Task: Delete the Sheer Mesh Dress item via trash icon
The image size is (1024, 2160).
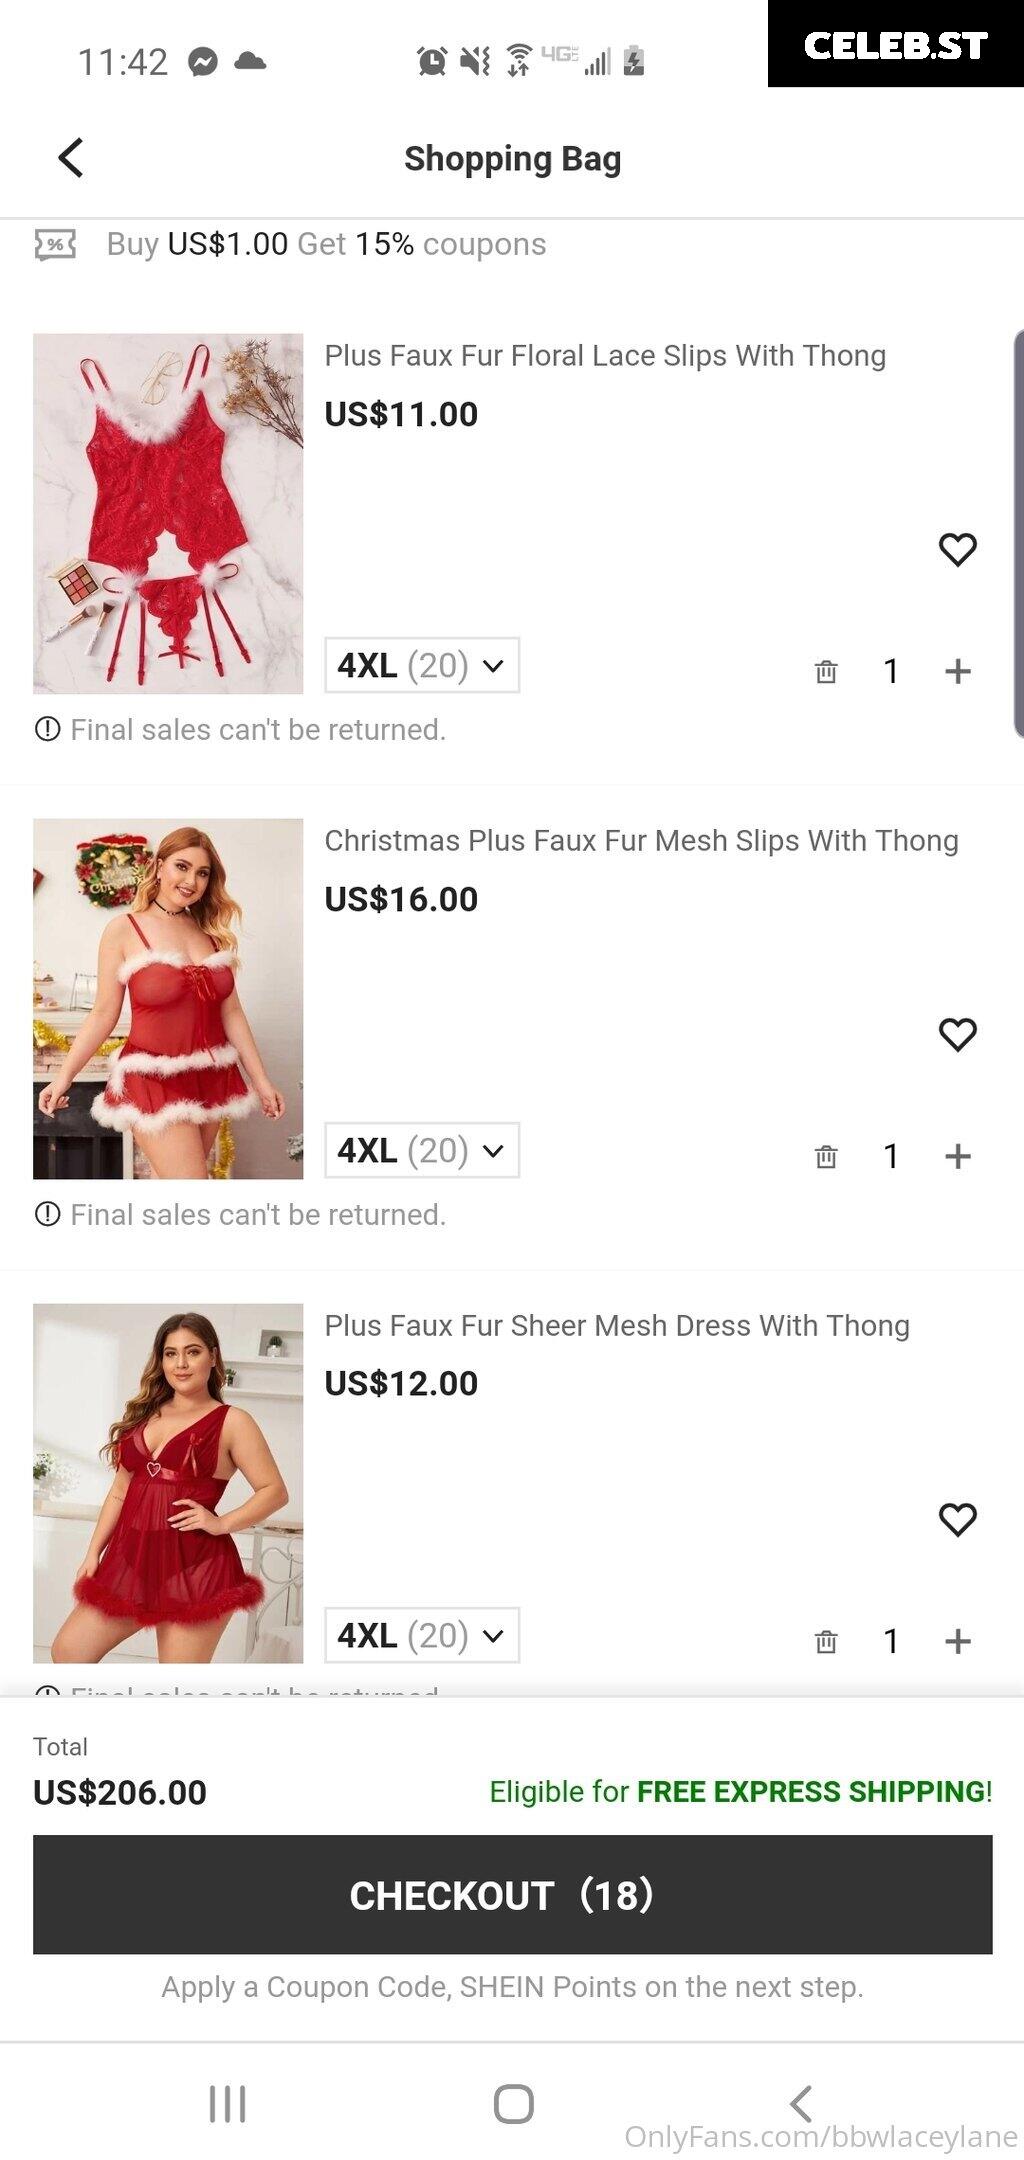Action: 826,1641
